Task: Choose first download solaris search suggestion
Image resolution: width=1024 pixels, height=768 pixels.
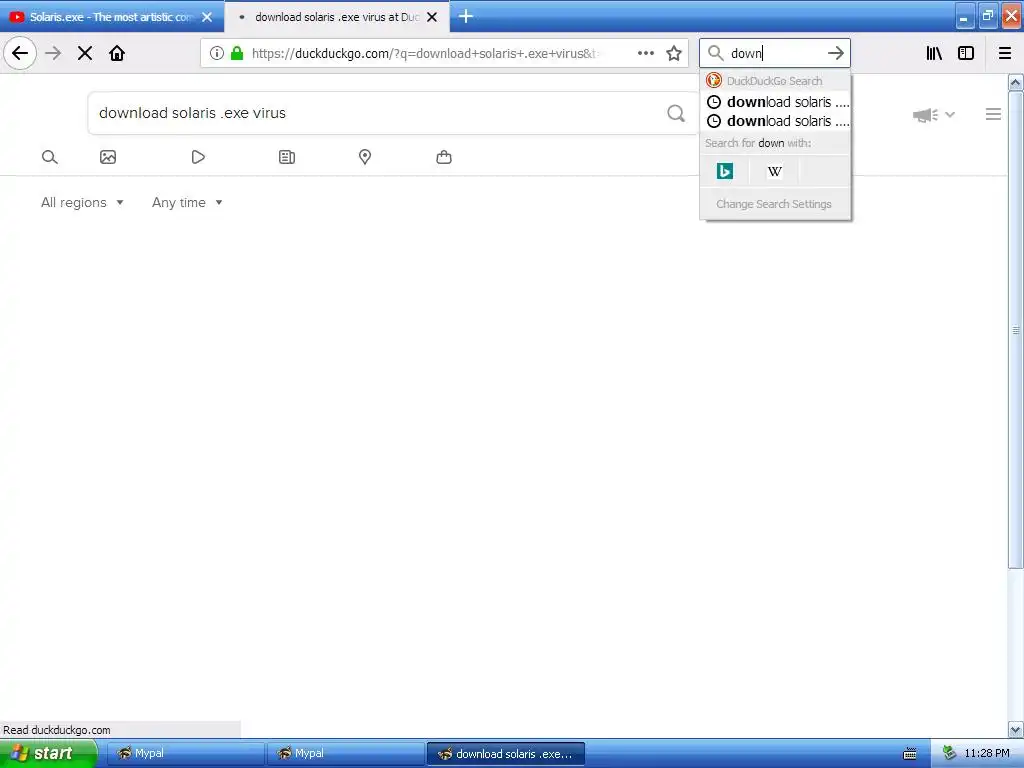Action: click(x=776, y=102)
